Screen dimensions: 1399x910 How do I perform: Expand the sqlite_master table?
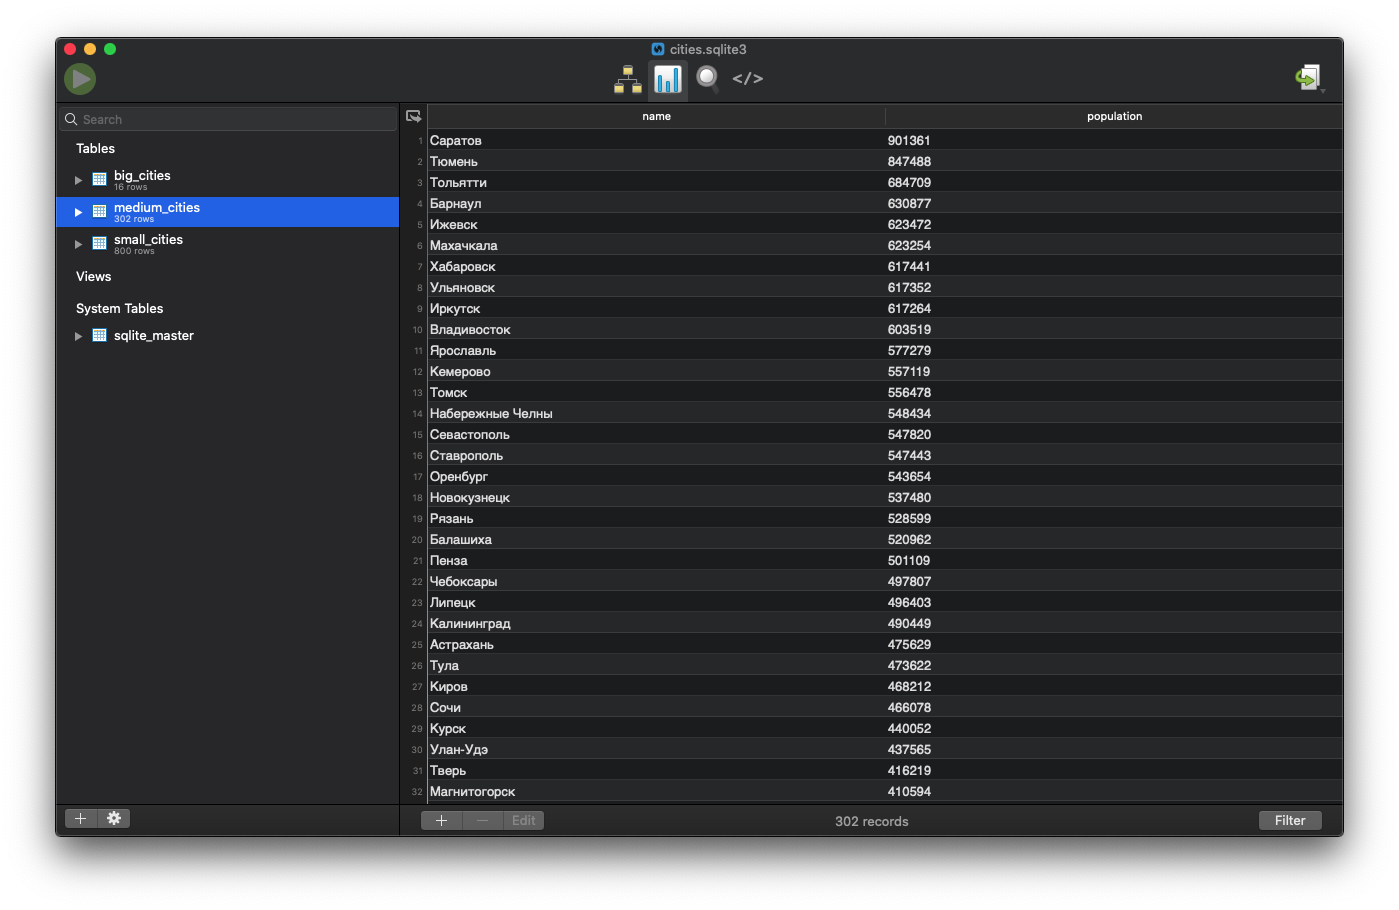[78, 336]
